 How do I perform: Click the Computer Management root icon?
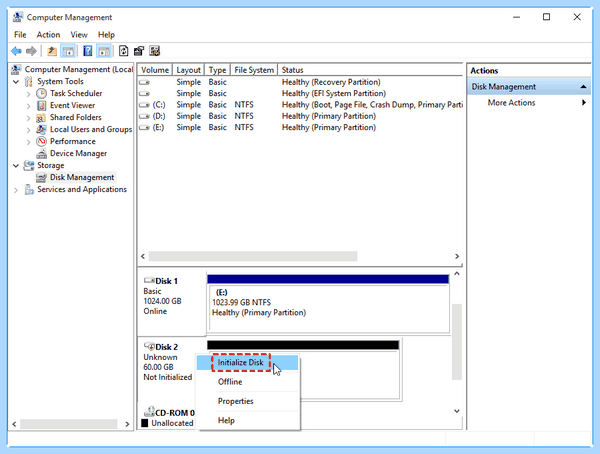pos(16,69)
